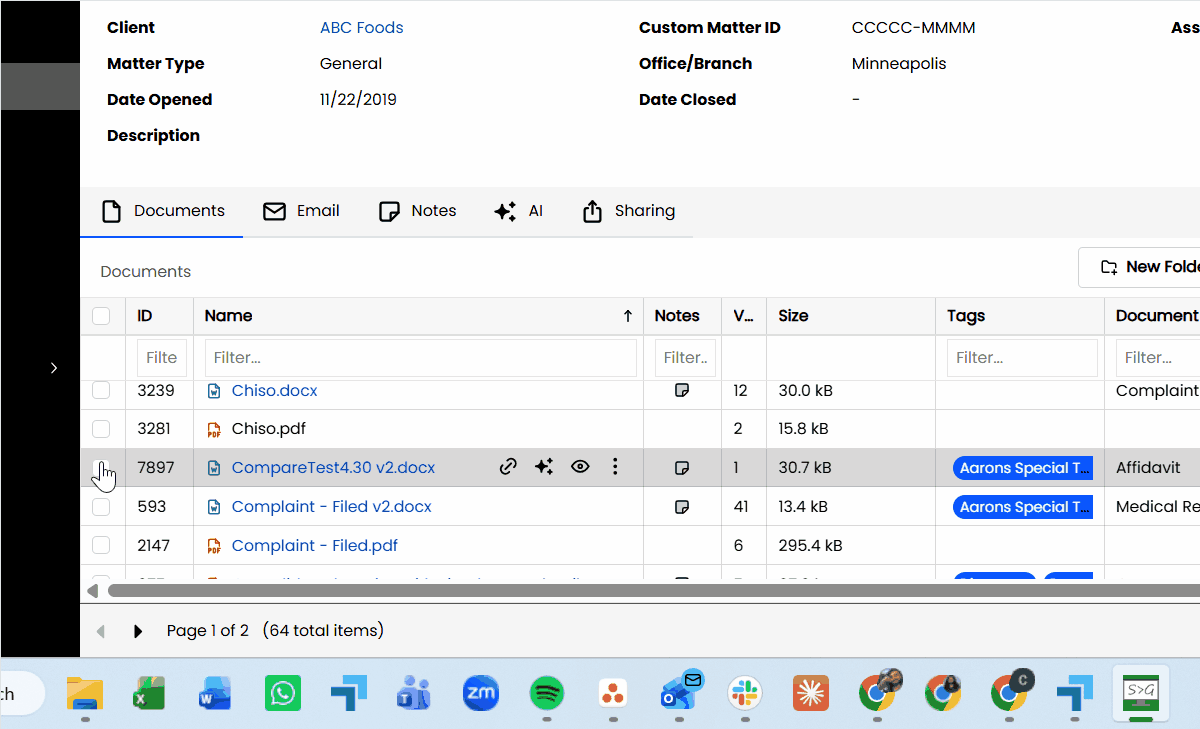Switch to the AI tab
Screen dimensions: 1200x729
pyautogui.click(x=519, y=211)
